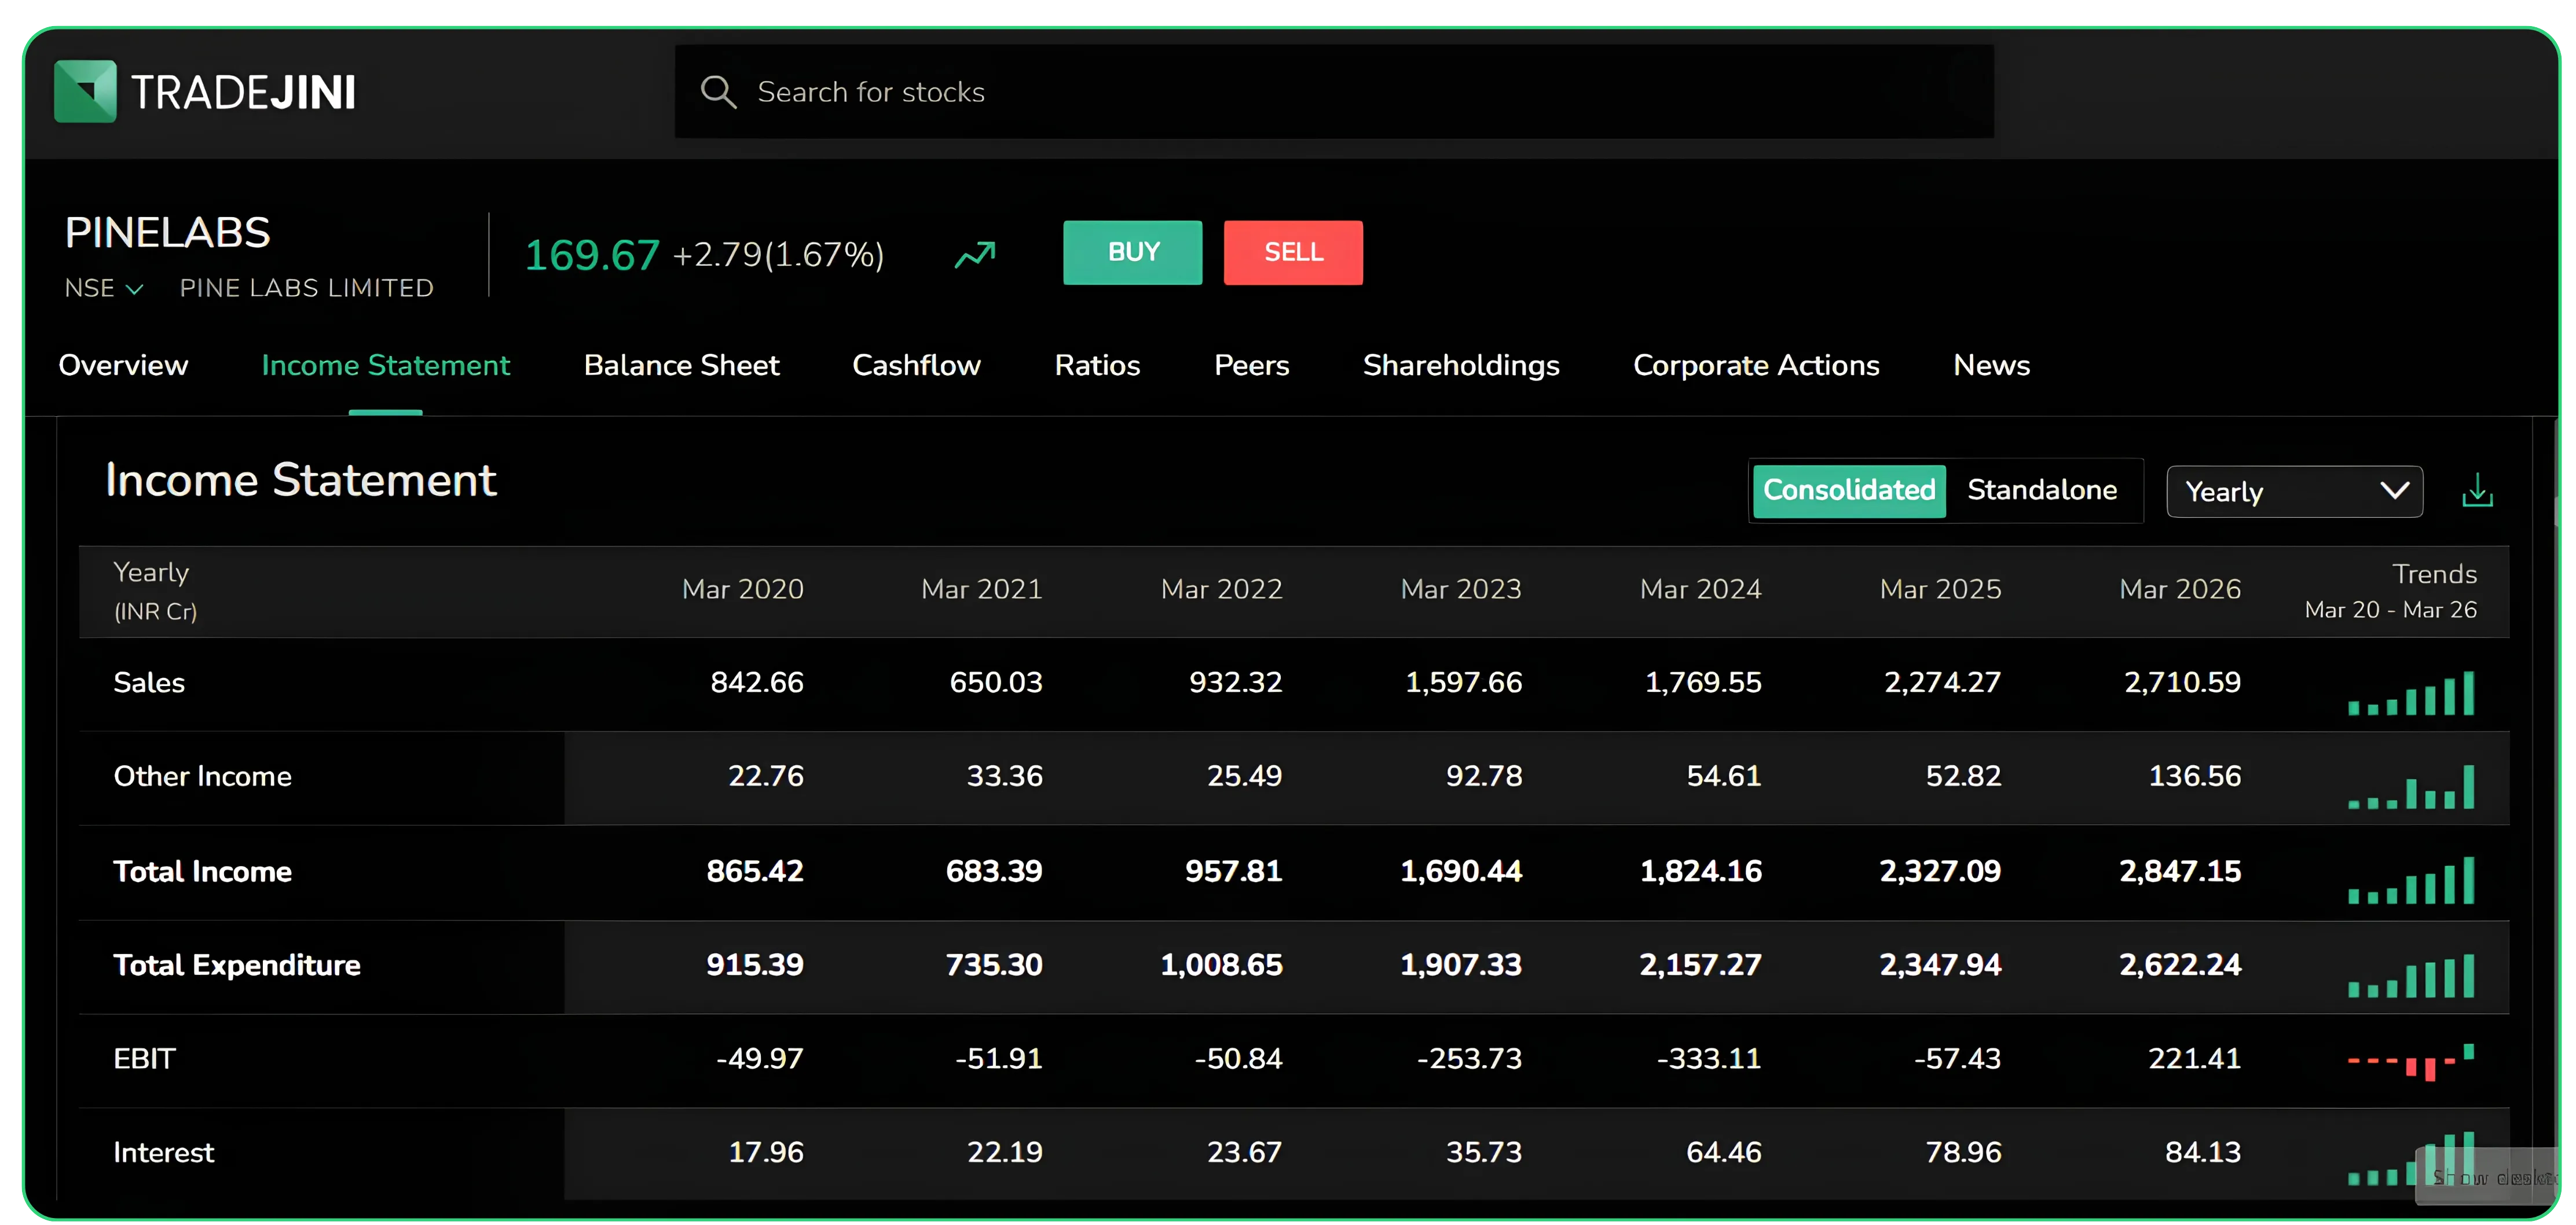
Task: Click Sales value 2,710.59
Action: pyautogui.click(x=2182, y=682)
